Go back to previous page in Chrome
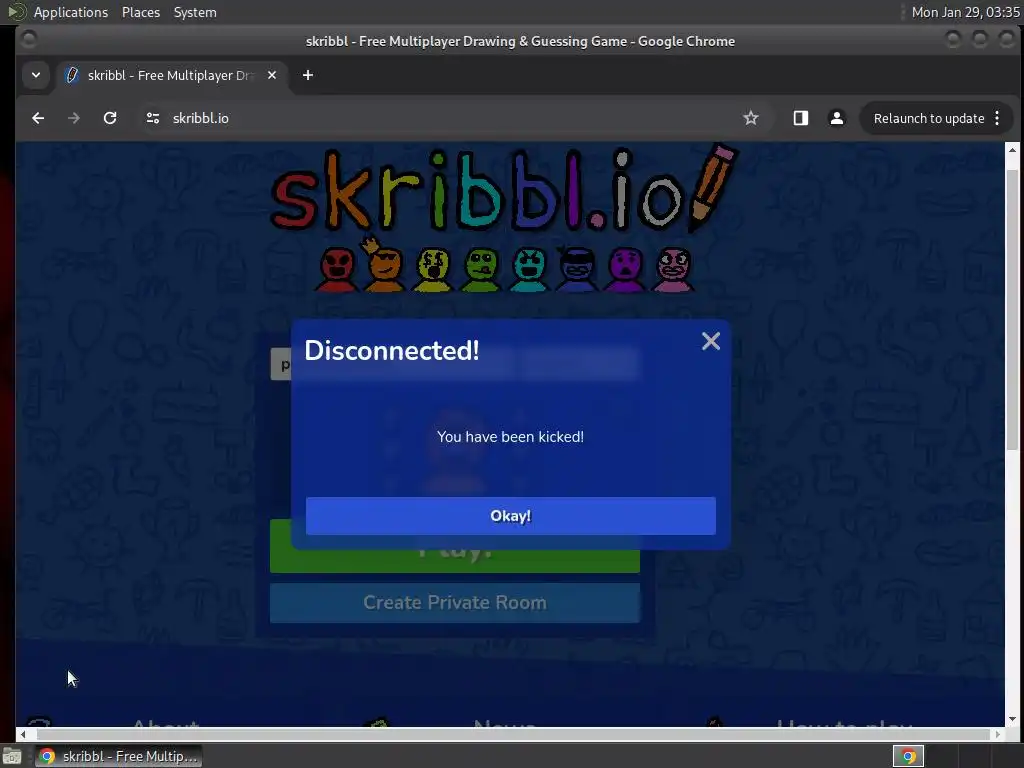This screenshot has width=1024, height=768. [38, 118]
